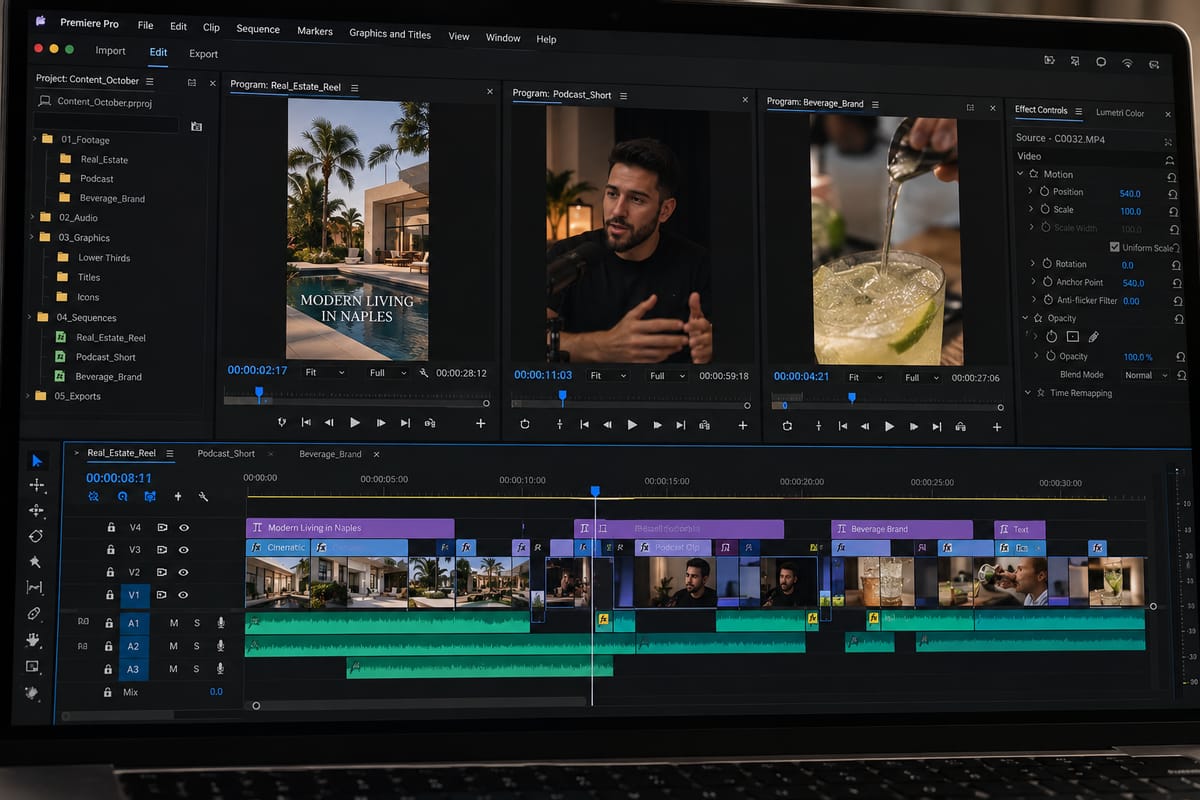
Task: Click the timeline horizontal zoom scrollbar
Action: point(420,705)
